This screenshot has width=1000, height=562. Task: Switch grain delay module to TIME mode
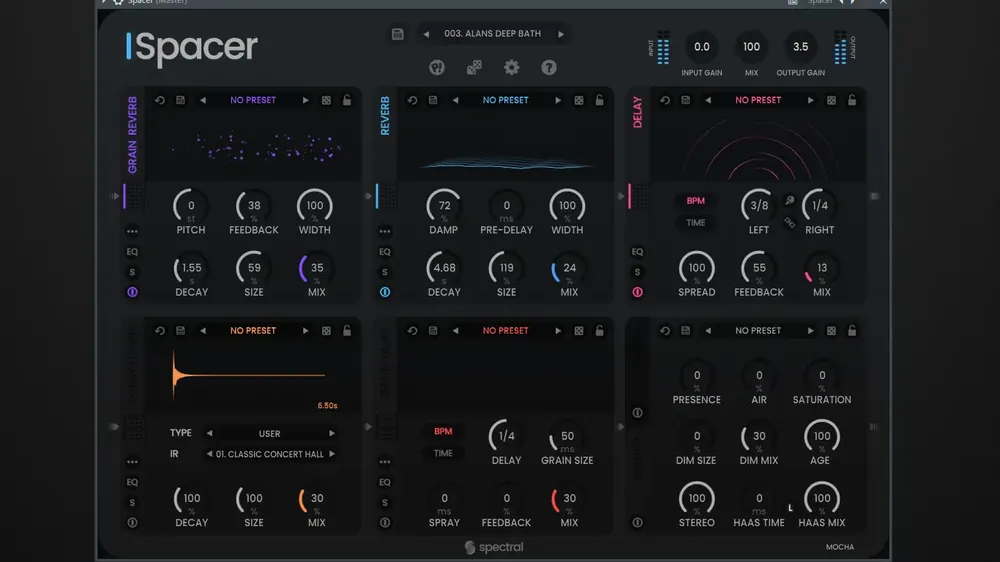(443, 453)
